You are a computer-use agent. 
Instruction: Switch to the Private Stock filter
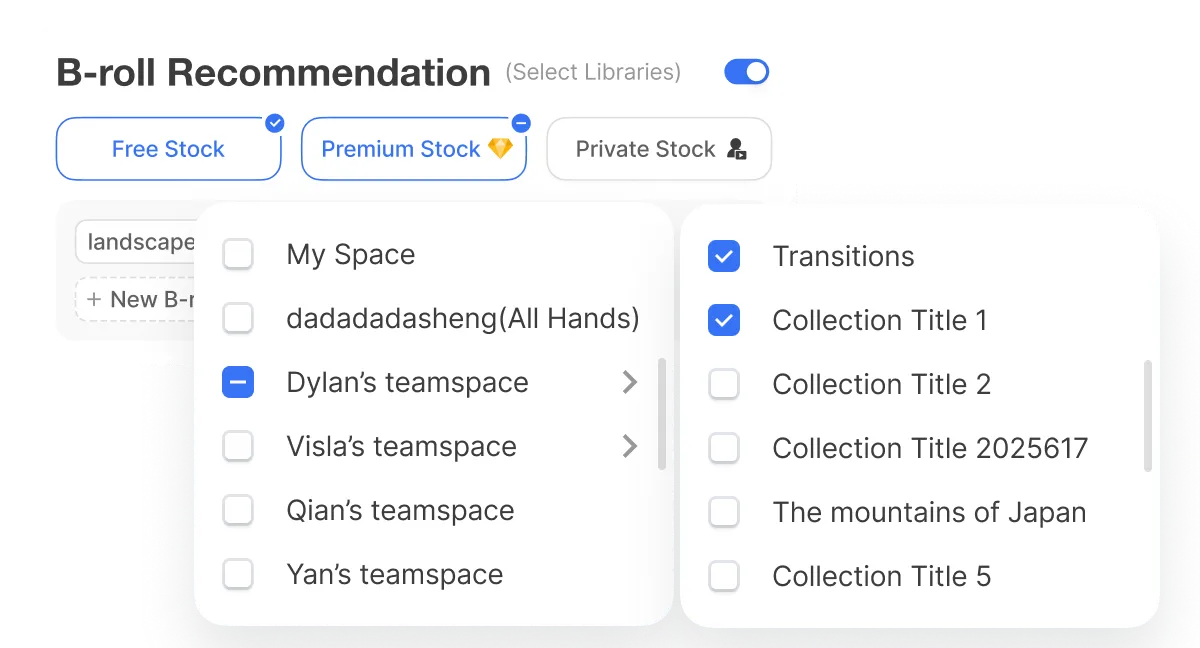tap(658, 148)
